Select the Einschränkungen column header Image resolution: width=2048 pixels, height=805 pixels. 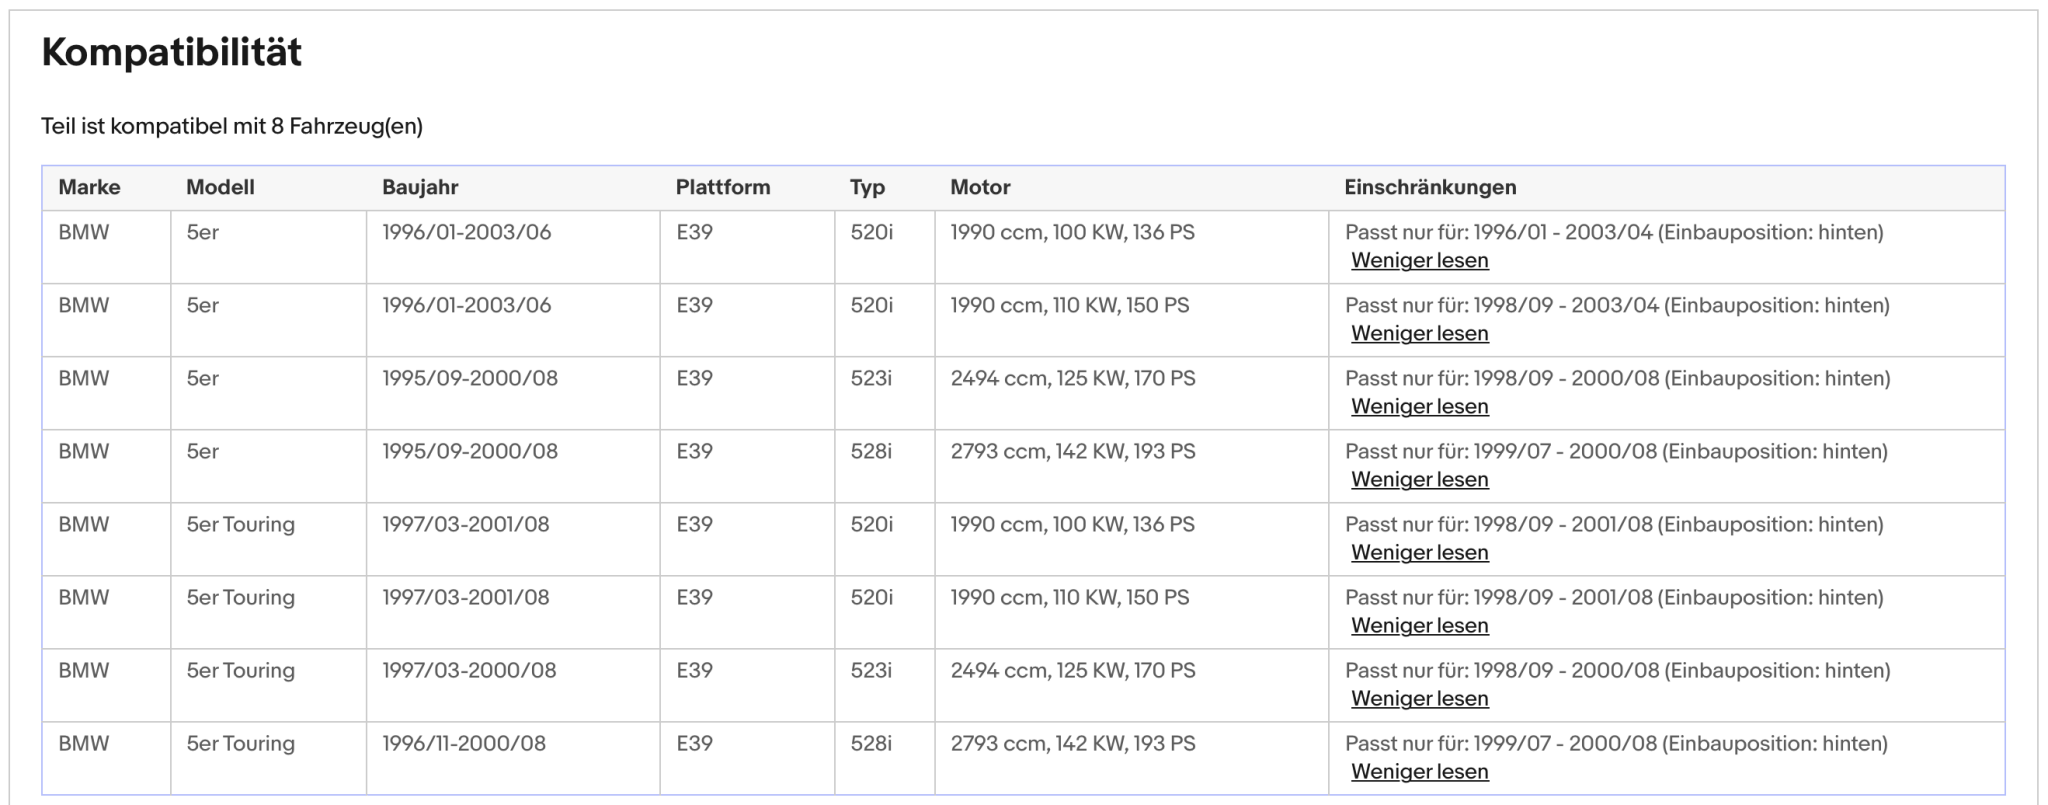tap(1430, 187)
